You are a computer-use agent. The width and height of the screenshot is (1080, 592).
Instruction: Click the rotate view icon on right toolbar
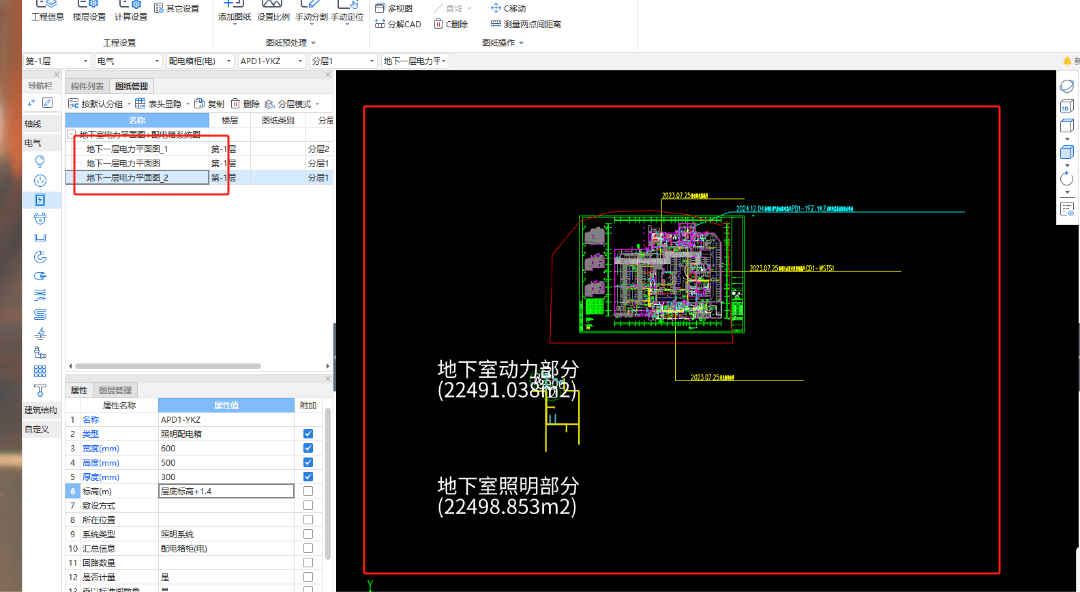click(1066, 179)
